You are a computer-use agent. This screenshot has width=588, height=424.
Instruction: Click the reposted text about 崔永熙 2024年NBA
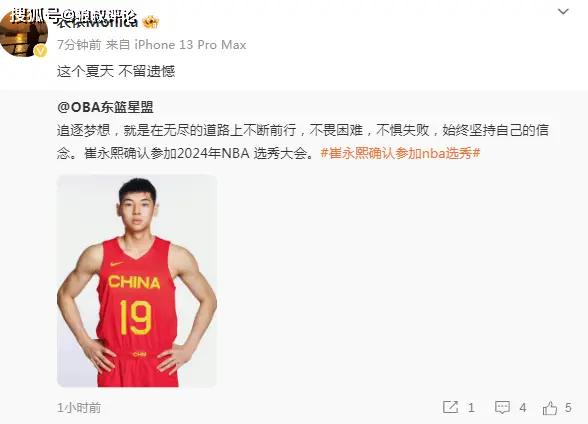[x=303, y=142]
